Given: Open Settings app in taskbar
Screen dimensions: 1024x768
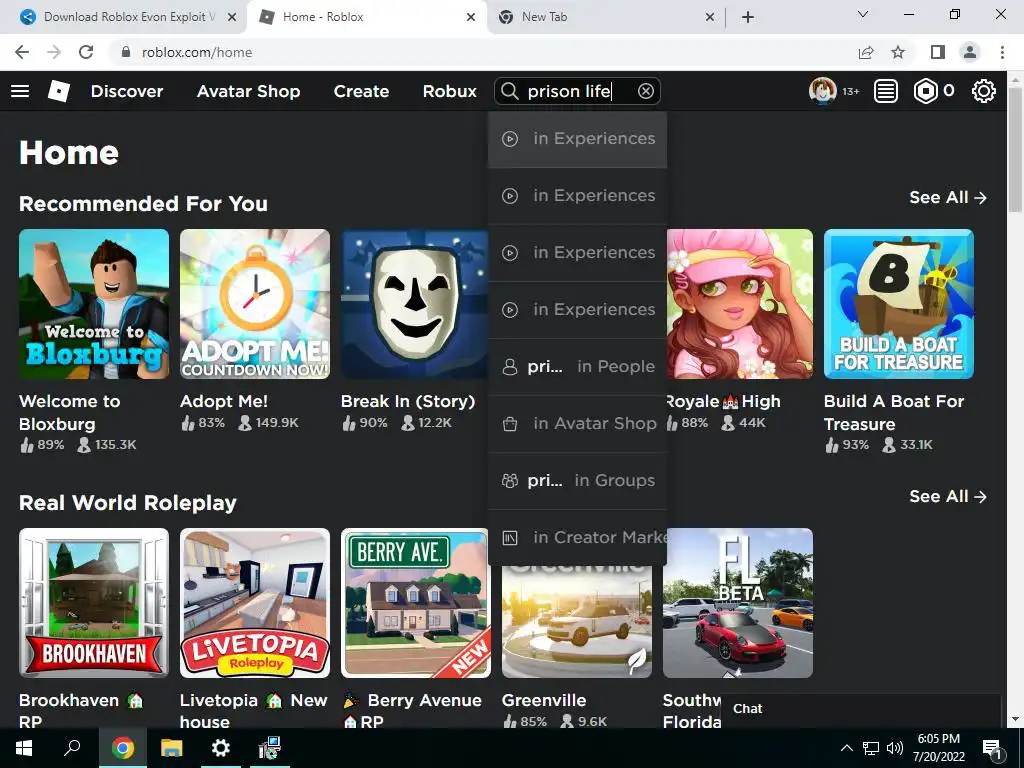Looking at the screenshot, I should pyautogui.click(x=221, y=748).
